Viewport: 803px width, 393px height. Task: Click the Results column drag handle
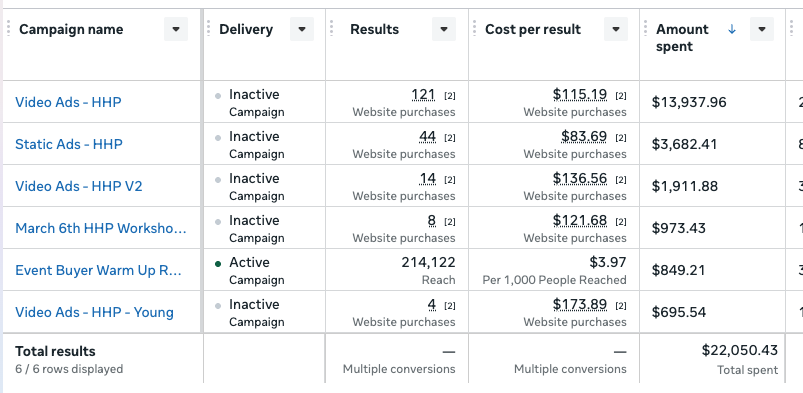[331, 29]
